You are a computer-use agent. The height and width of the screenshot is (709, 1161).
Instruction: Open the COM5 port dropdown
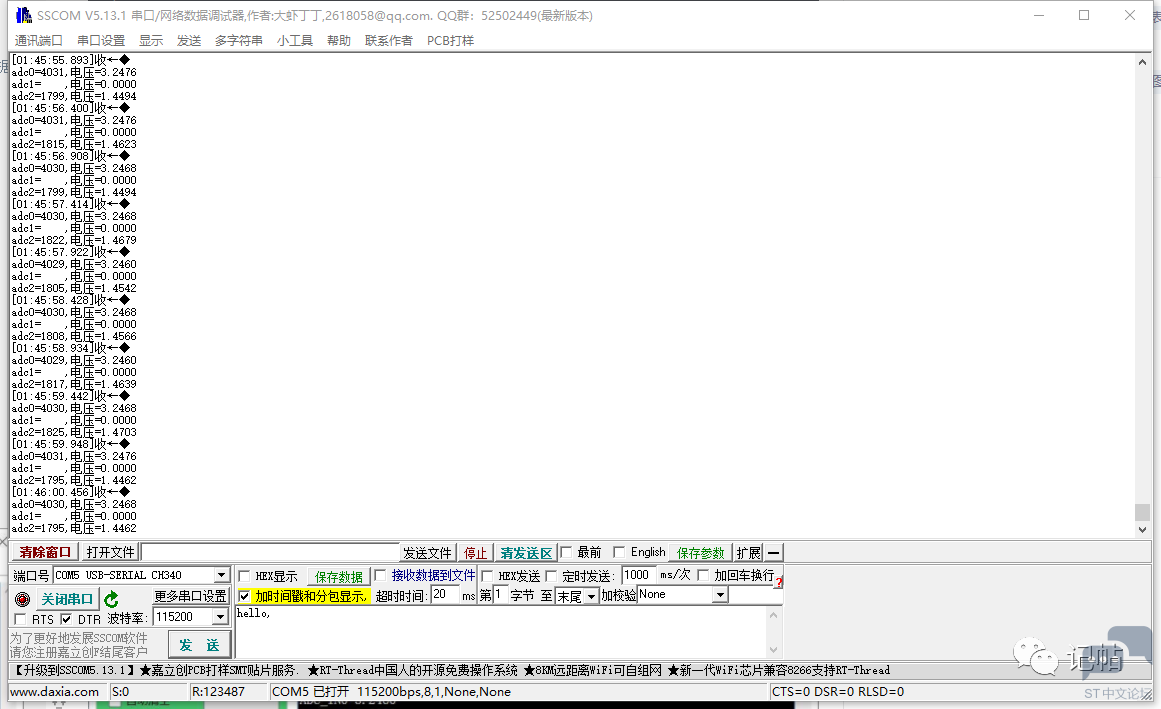[221, 575]
